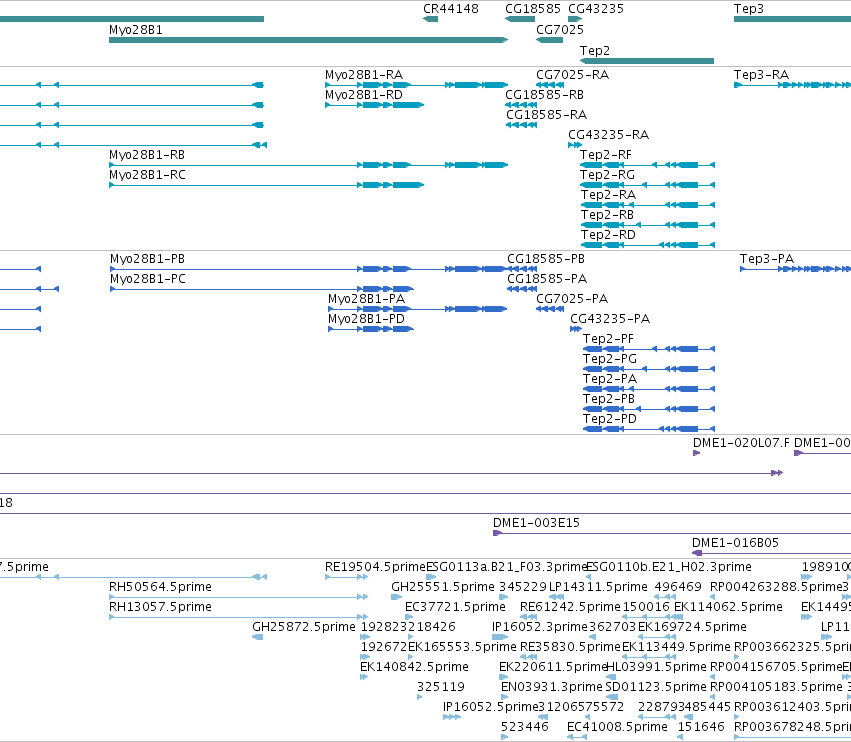Select EST EK114062.5prime
This screenshot has height=742, width=851.
[x=677, y=617]
